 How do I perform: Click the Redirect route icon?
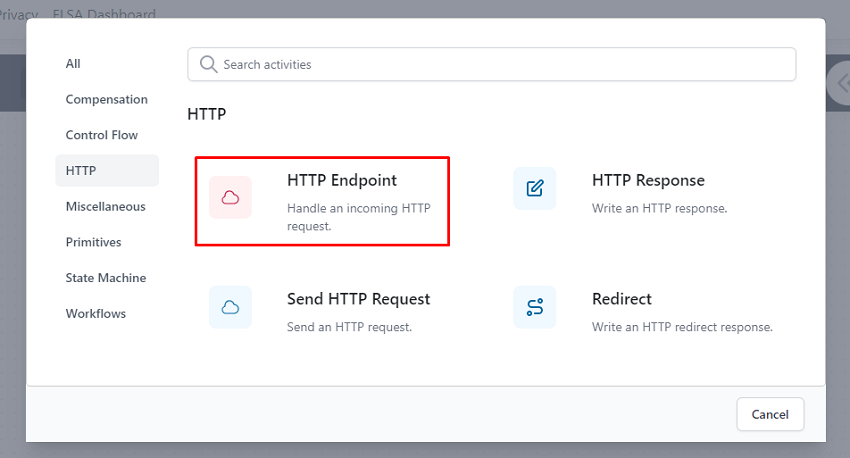point(535,307)
